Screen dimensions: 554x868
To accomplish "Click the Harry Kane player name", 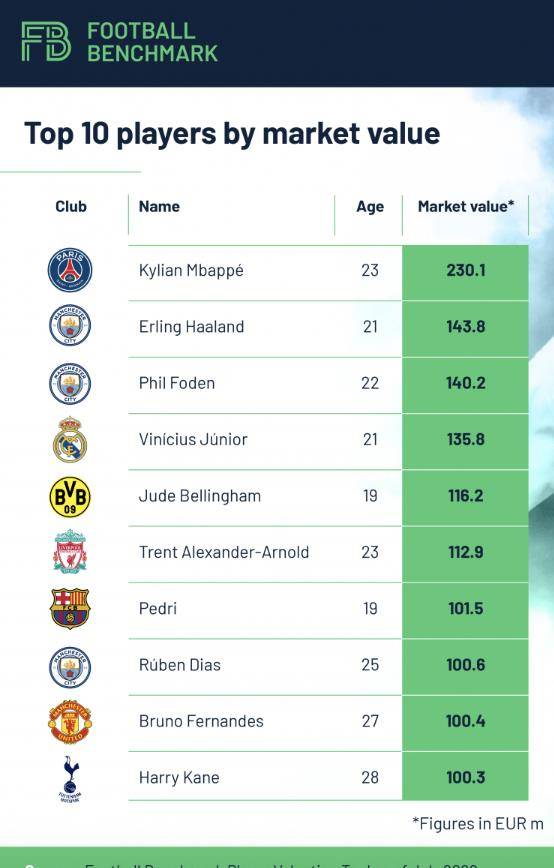I will coord(179,777).
